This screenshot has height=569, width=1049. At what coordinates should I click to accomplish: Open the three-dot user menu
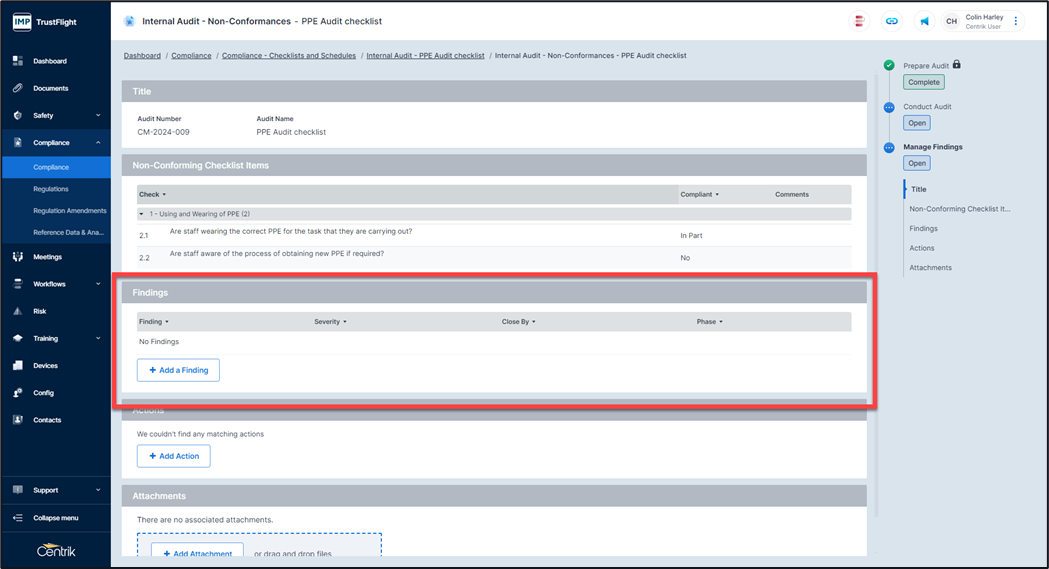pos(1016,21)
